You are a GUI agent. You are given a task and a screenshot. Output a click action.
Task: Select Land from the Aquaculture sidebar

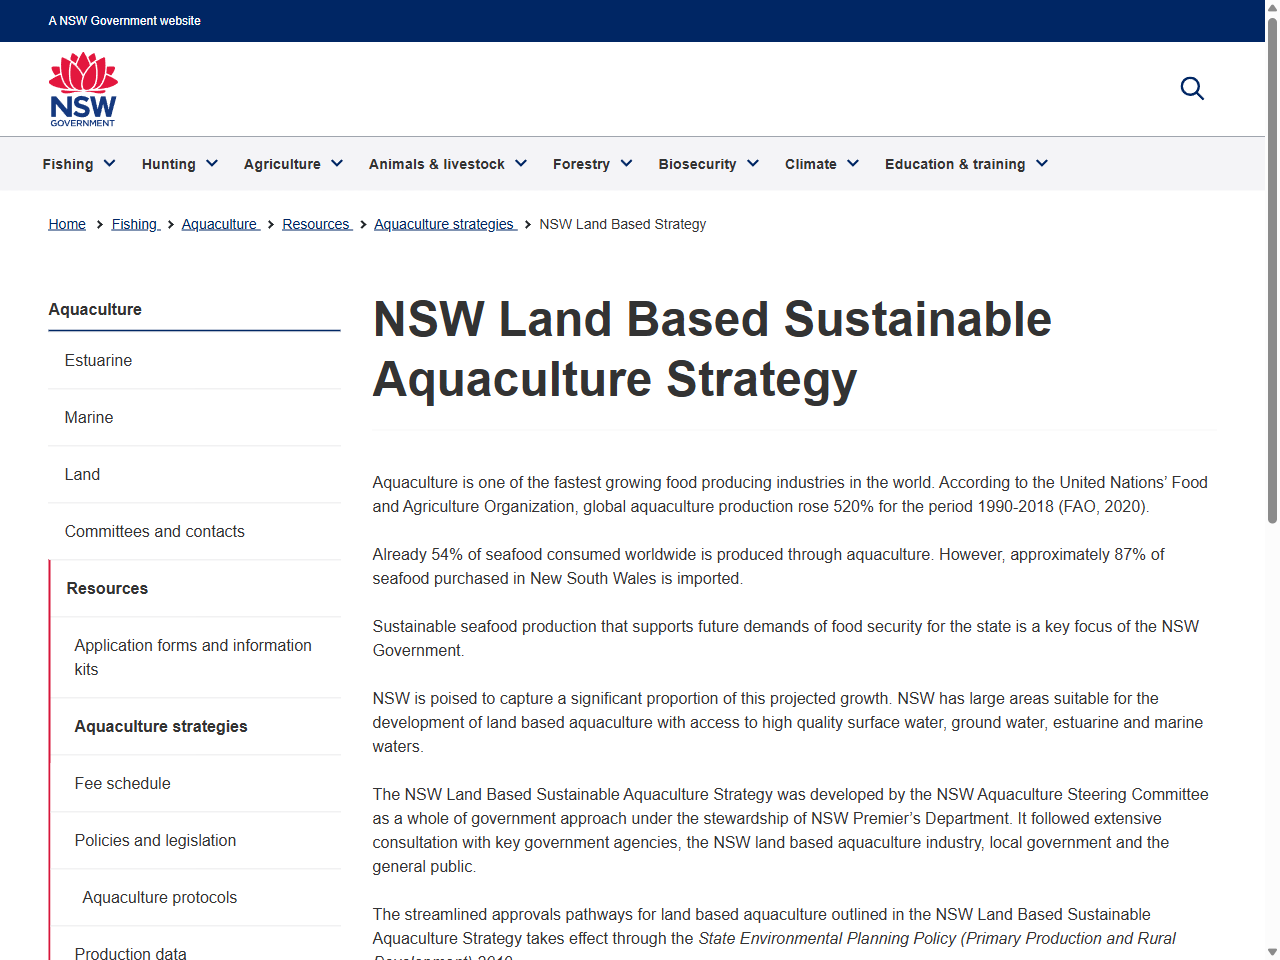82,474
